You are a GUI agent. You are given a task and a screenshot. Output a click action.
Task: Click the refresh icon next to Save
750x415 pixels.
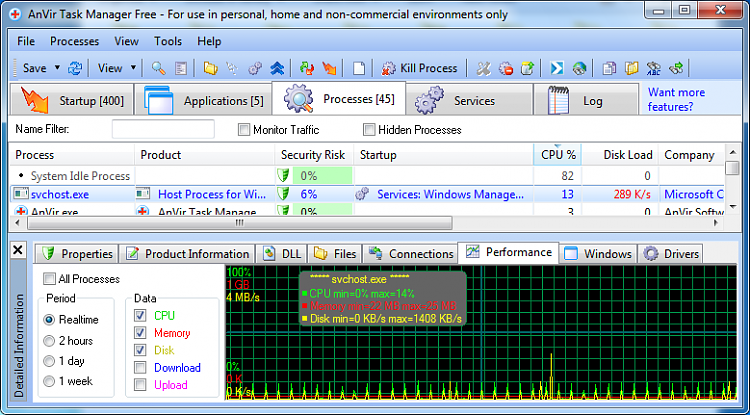tap(75, 68)
